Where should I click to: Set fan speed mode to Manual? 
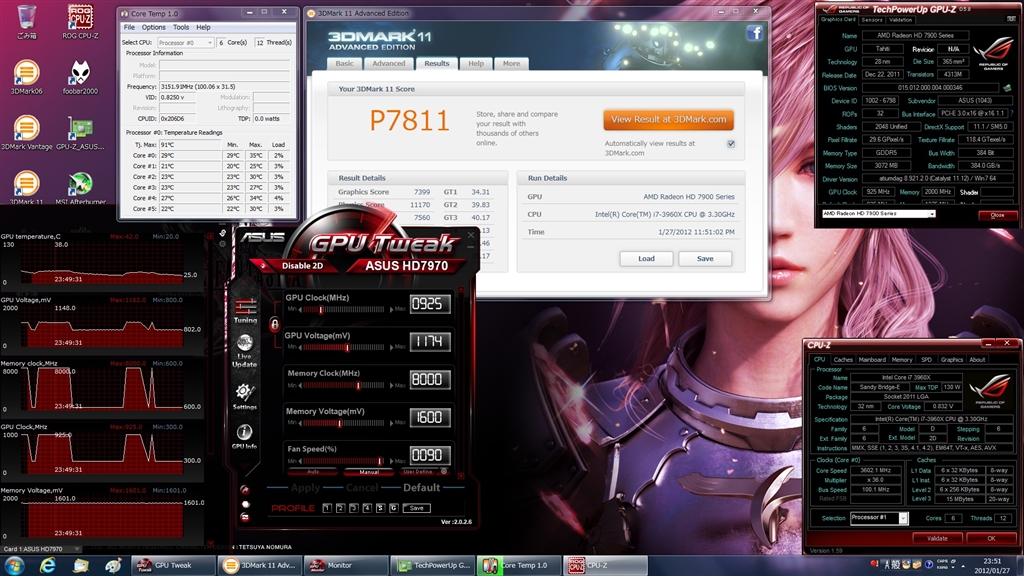[x=369, y=472]
